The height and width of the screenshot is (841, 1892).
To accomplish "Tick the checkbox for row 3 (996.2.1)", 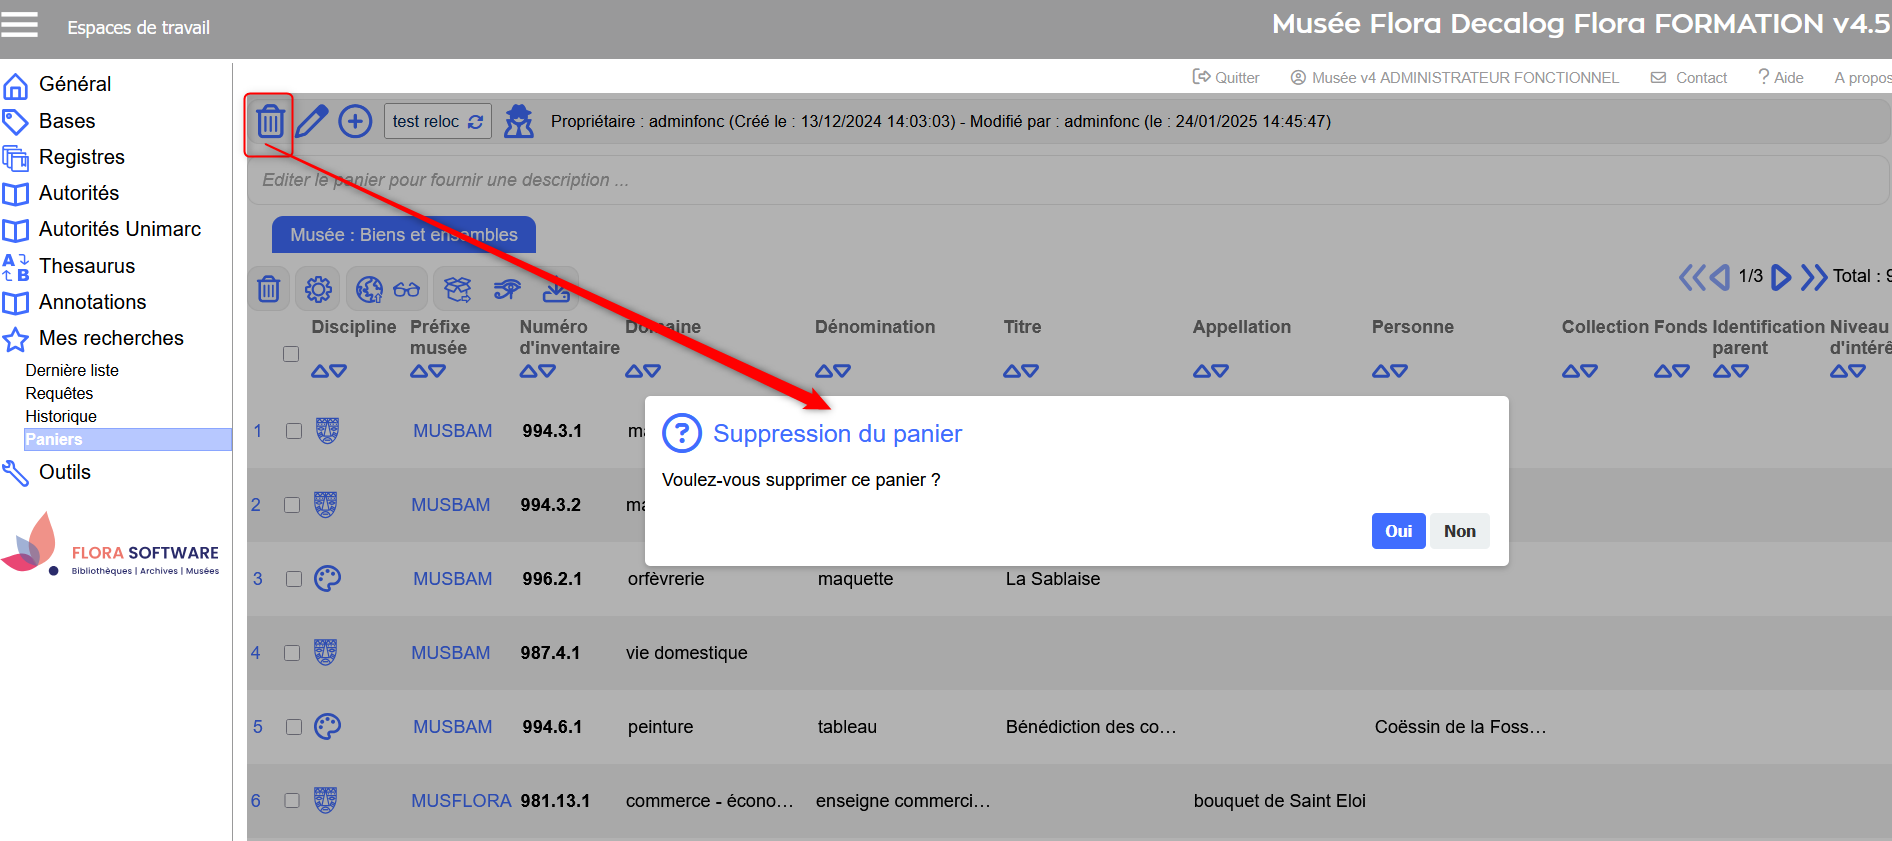I will tap(294, 579).
